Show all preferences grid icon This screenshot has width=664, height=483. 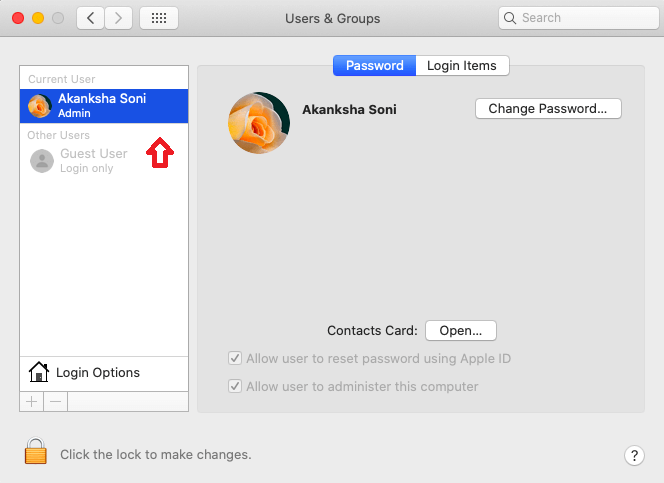pyautogui.click(x=159, y=18)
